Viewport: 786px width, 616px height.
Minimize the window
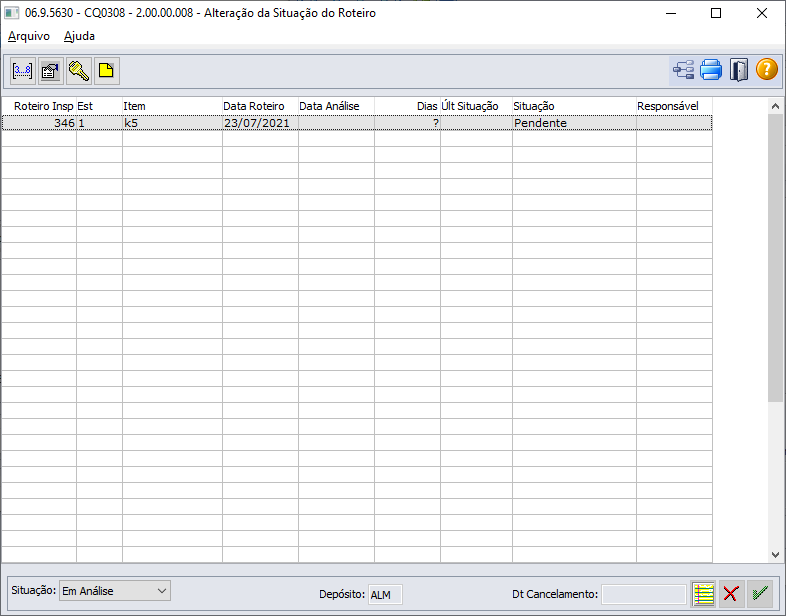[671, 13]
